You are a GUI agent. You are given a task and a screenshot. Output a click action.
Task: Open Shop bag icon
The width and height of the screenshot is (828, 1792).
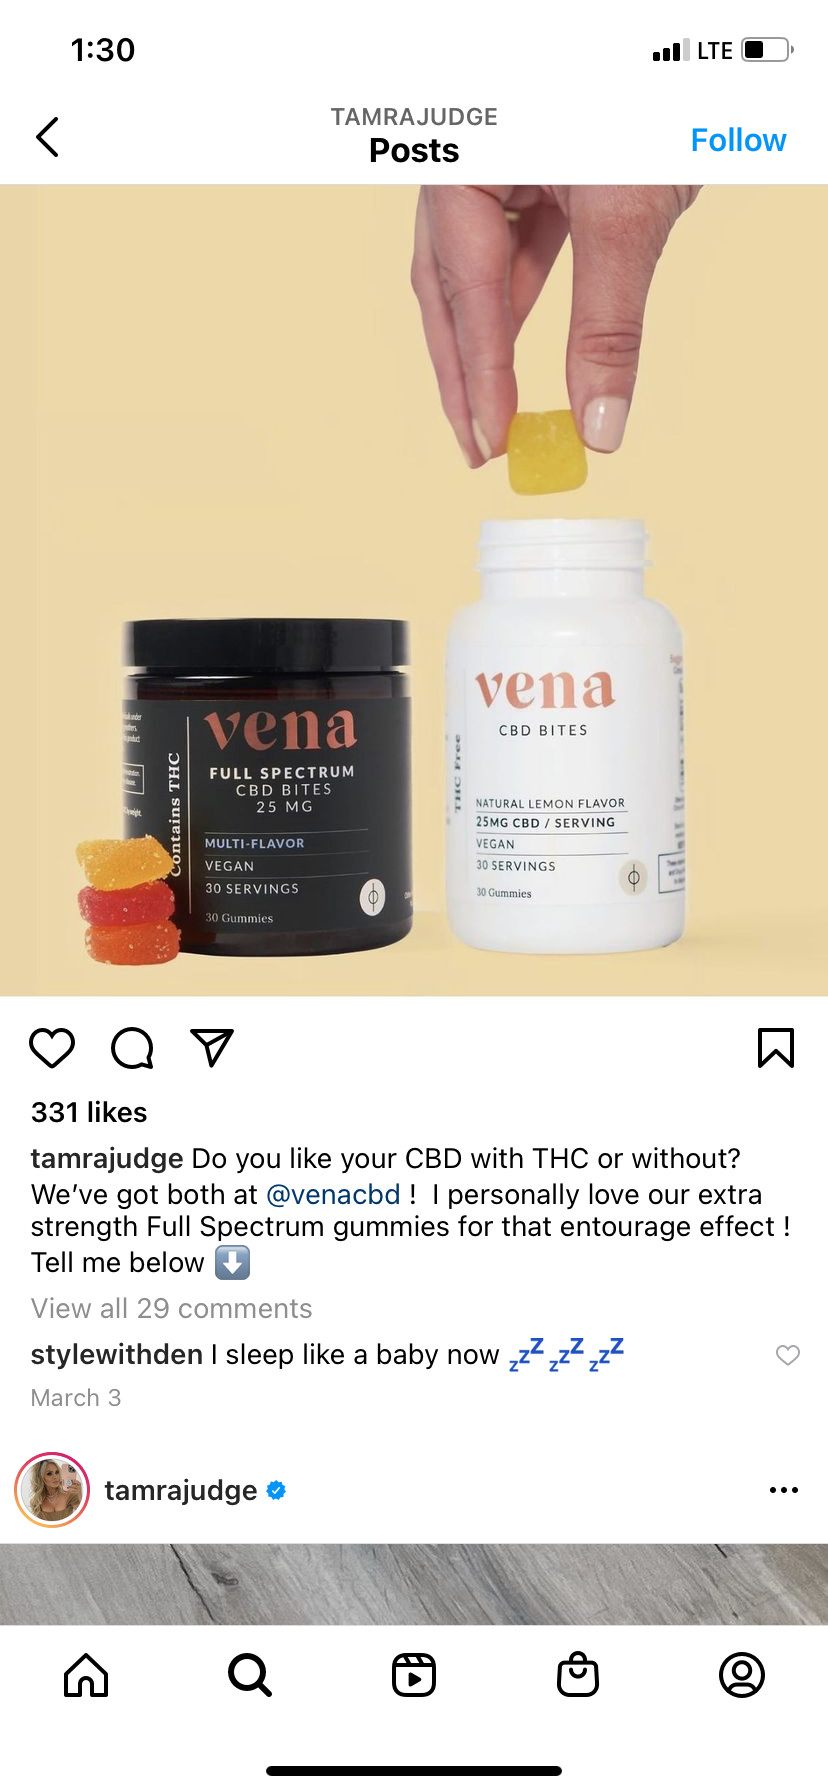click(578, 1675)
